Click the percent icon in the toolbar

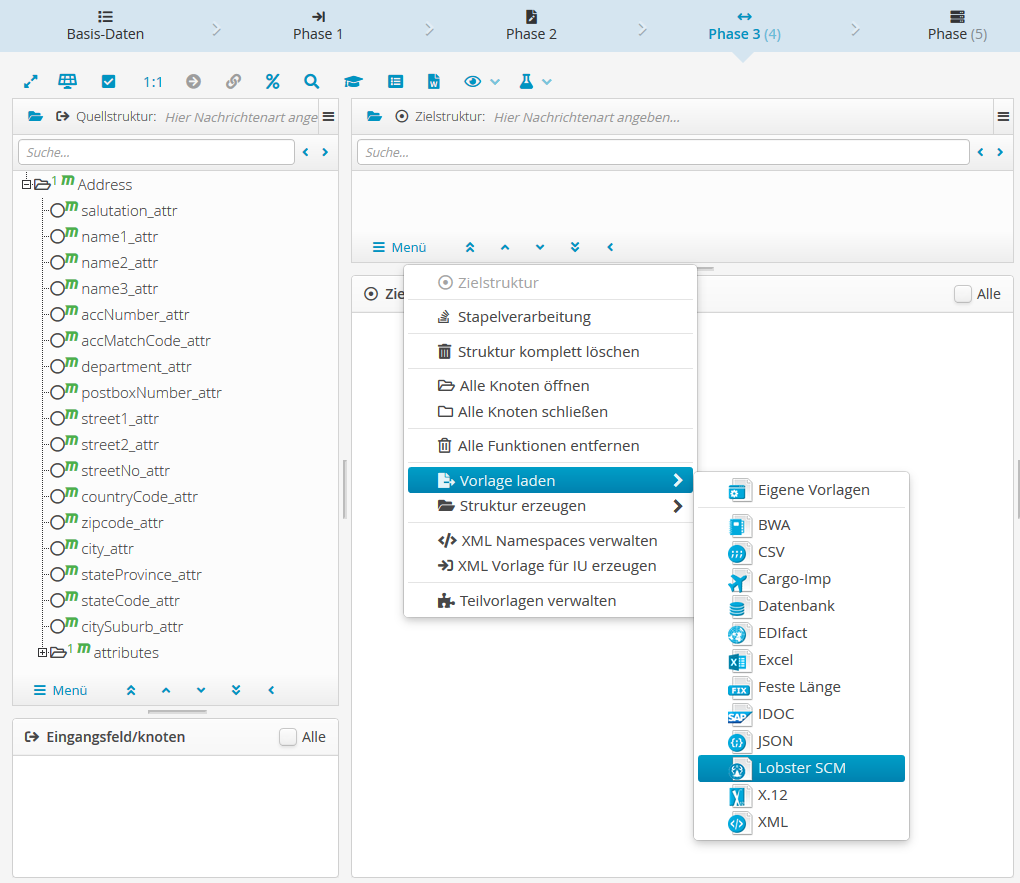coord(272,82)
